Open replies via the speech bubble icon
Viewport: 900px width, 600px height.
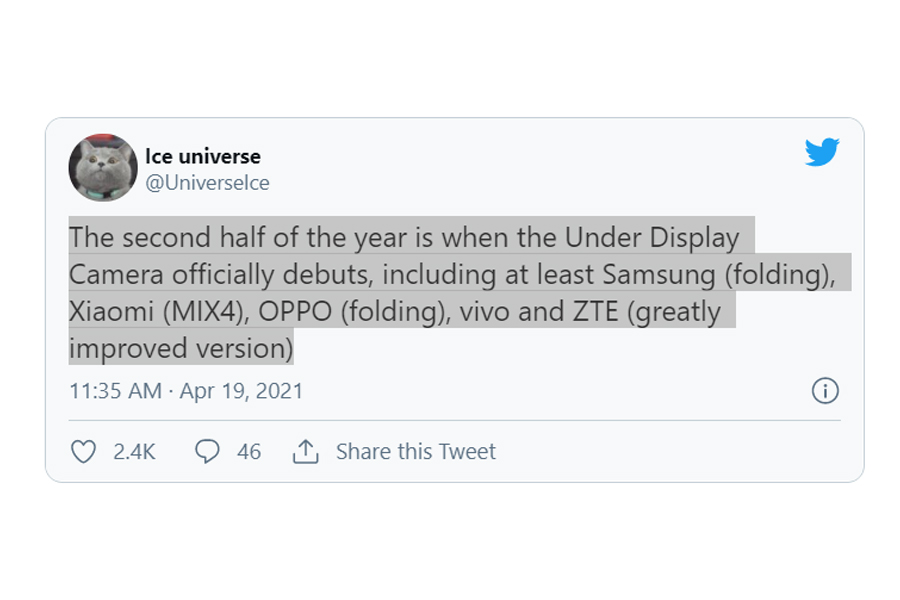207,452
